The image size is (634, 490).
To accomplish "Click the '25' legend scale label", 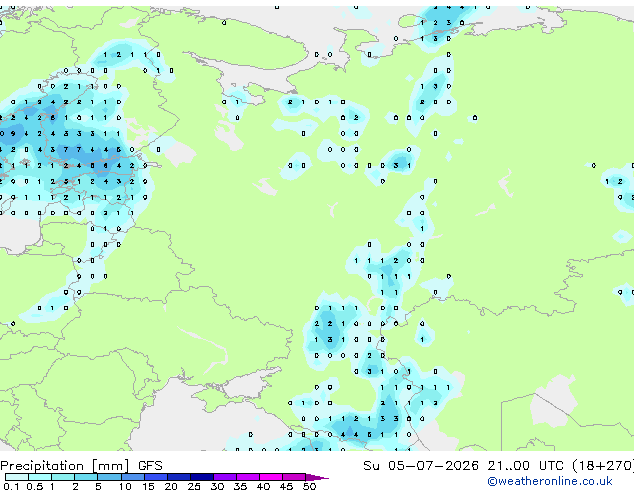I will pos(194,486).
